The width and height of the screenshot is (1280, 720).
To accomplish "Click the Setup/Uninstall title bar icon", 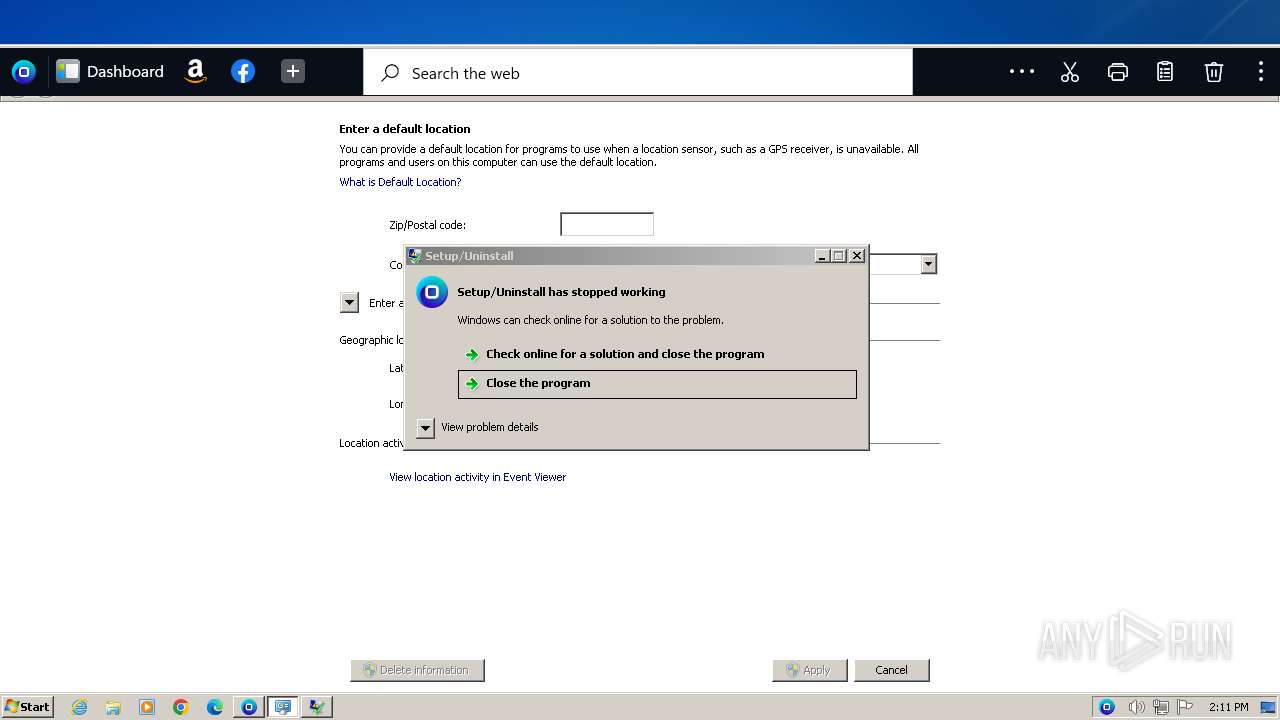I will pos(415,256).
